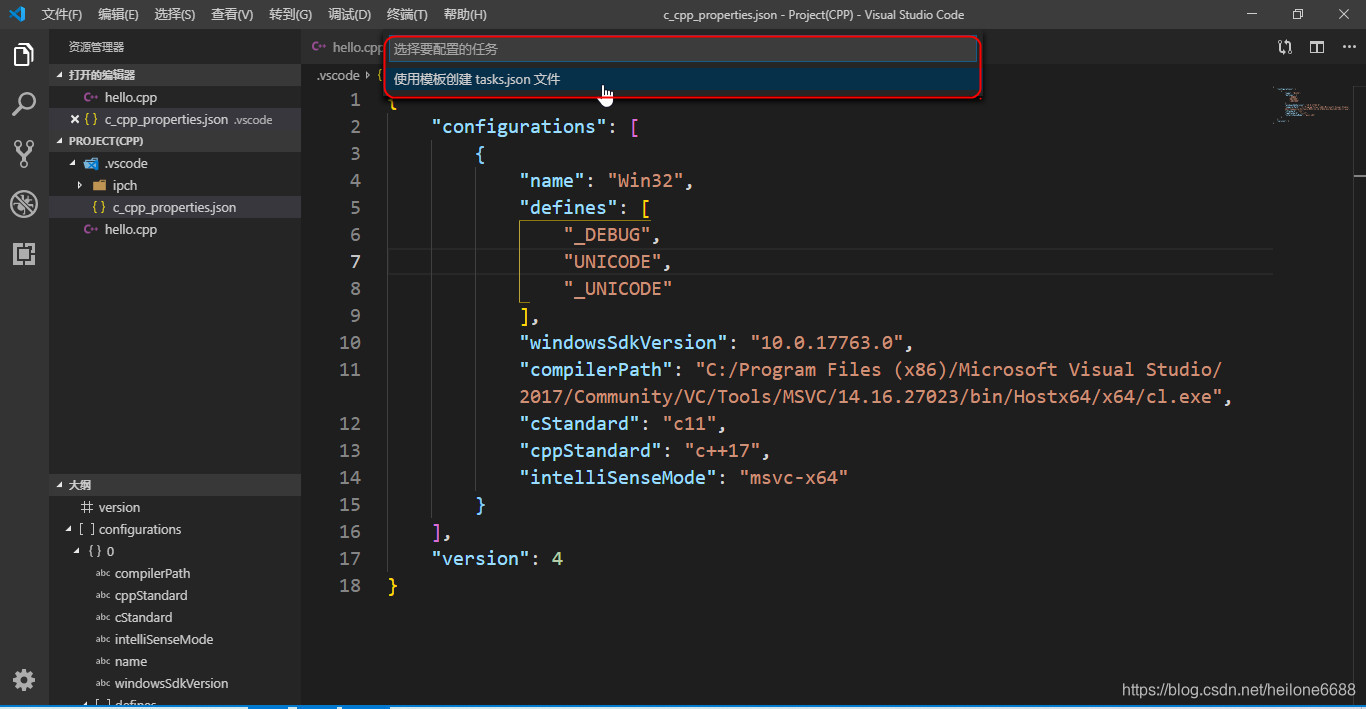Click the "UNICODE" string on line 7
This screenshot has height=709, width=1366.
[613, 261]
